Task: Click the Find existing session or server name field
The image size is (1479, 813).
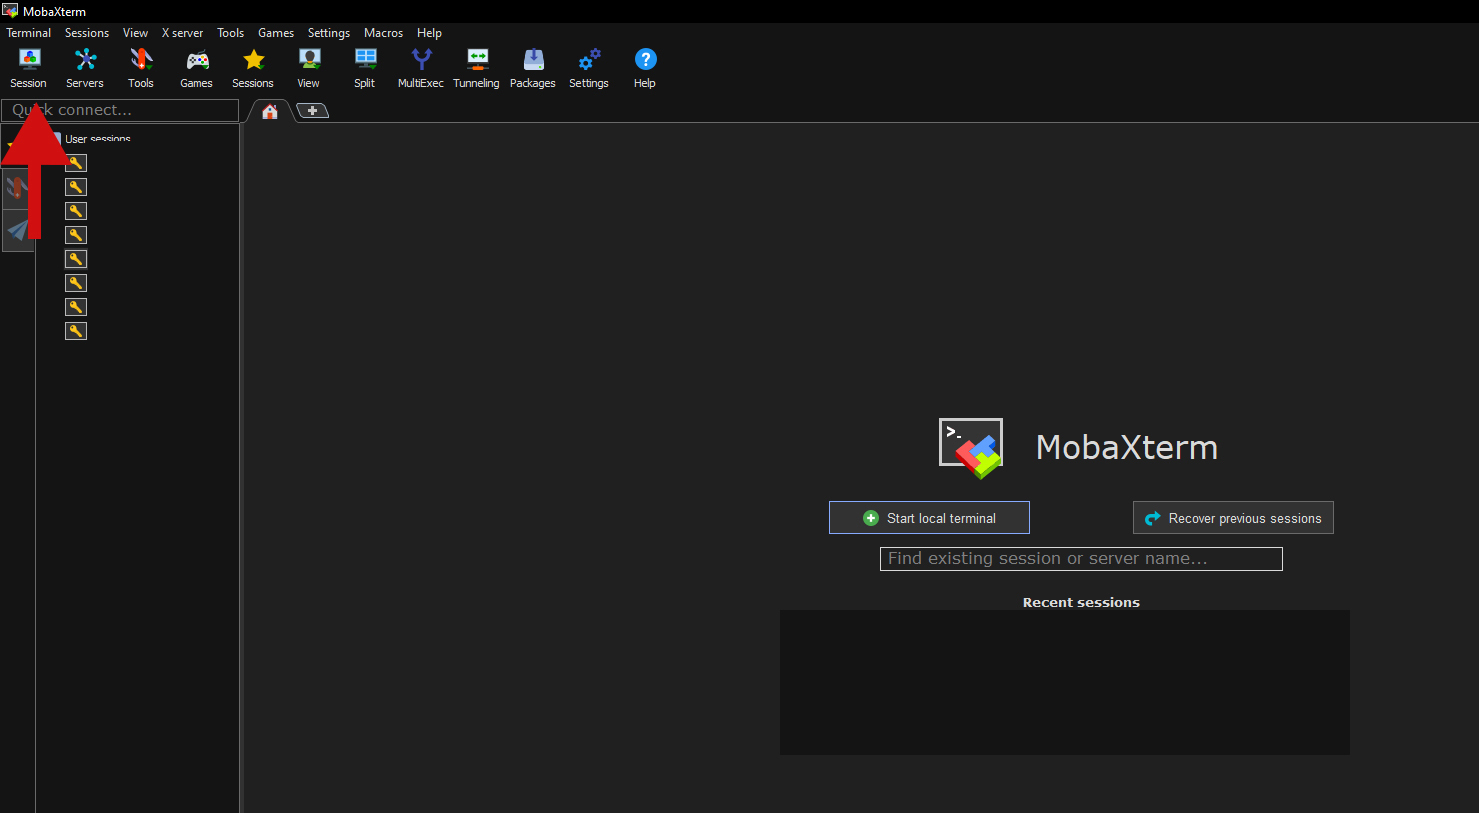Action: (1081, 559)
